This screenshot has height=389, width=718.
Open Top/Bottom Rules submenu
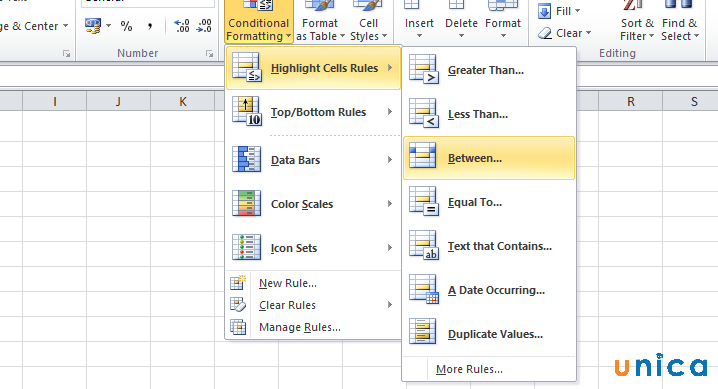(x=313, y=112)
